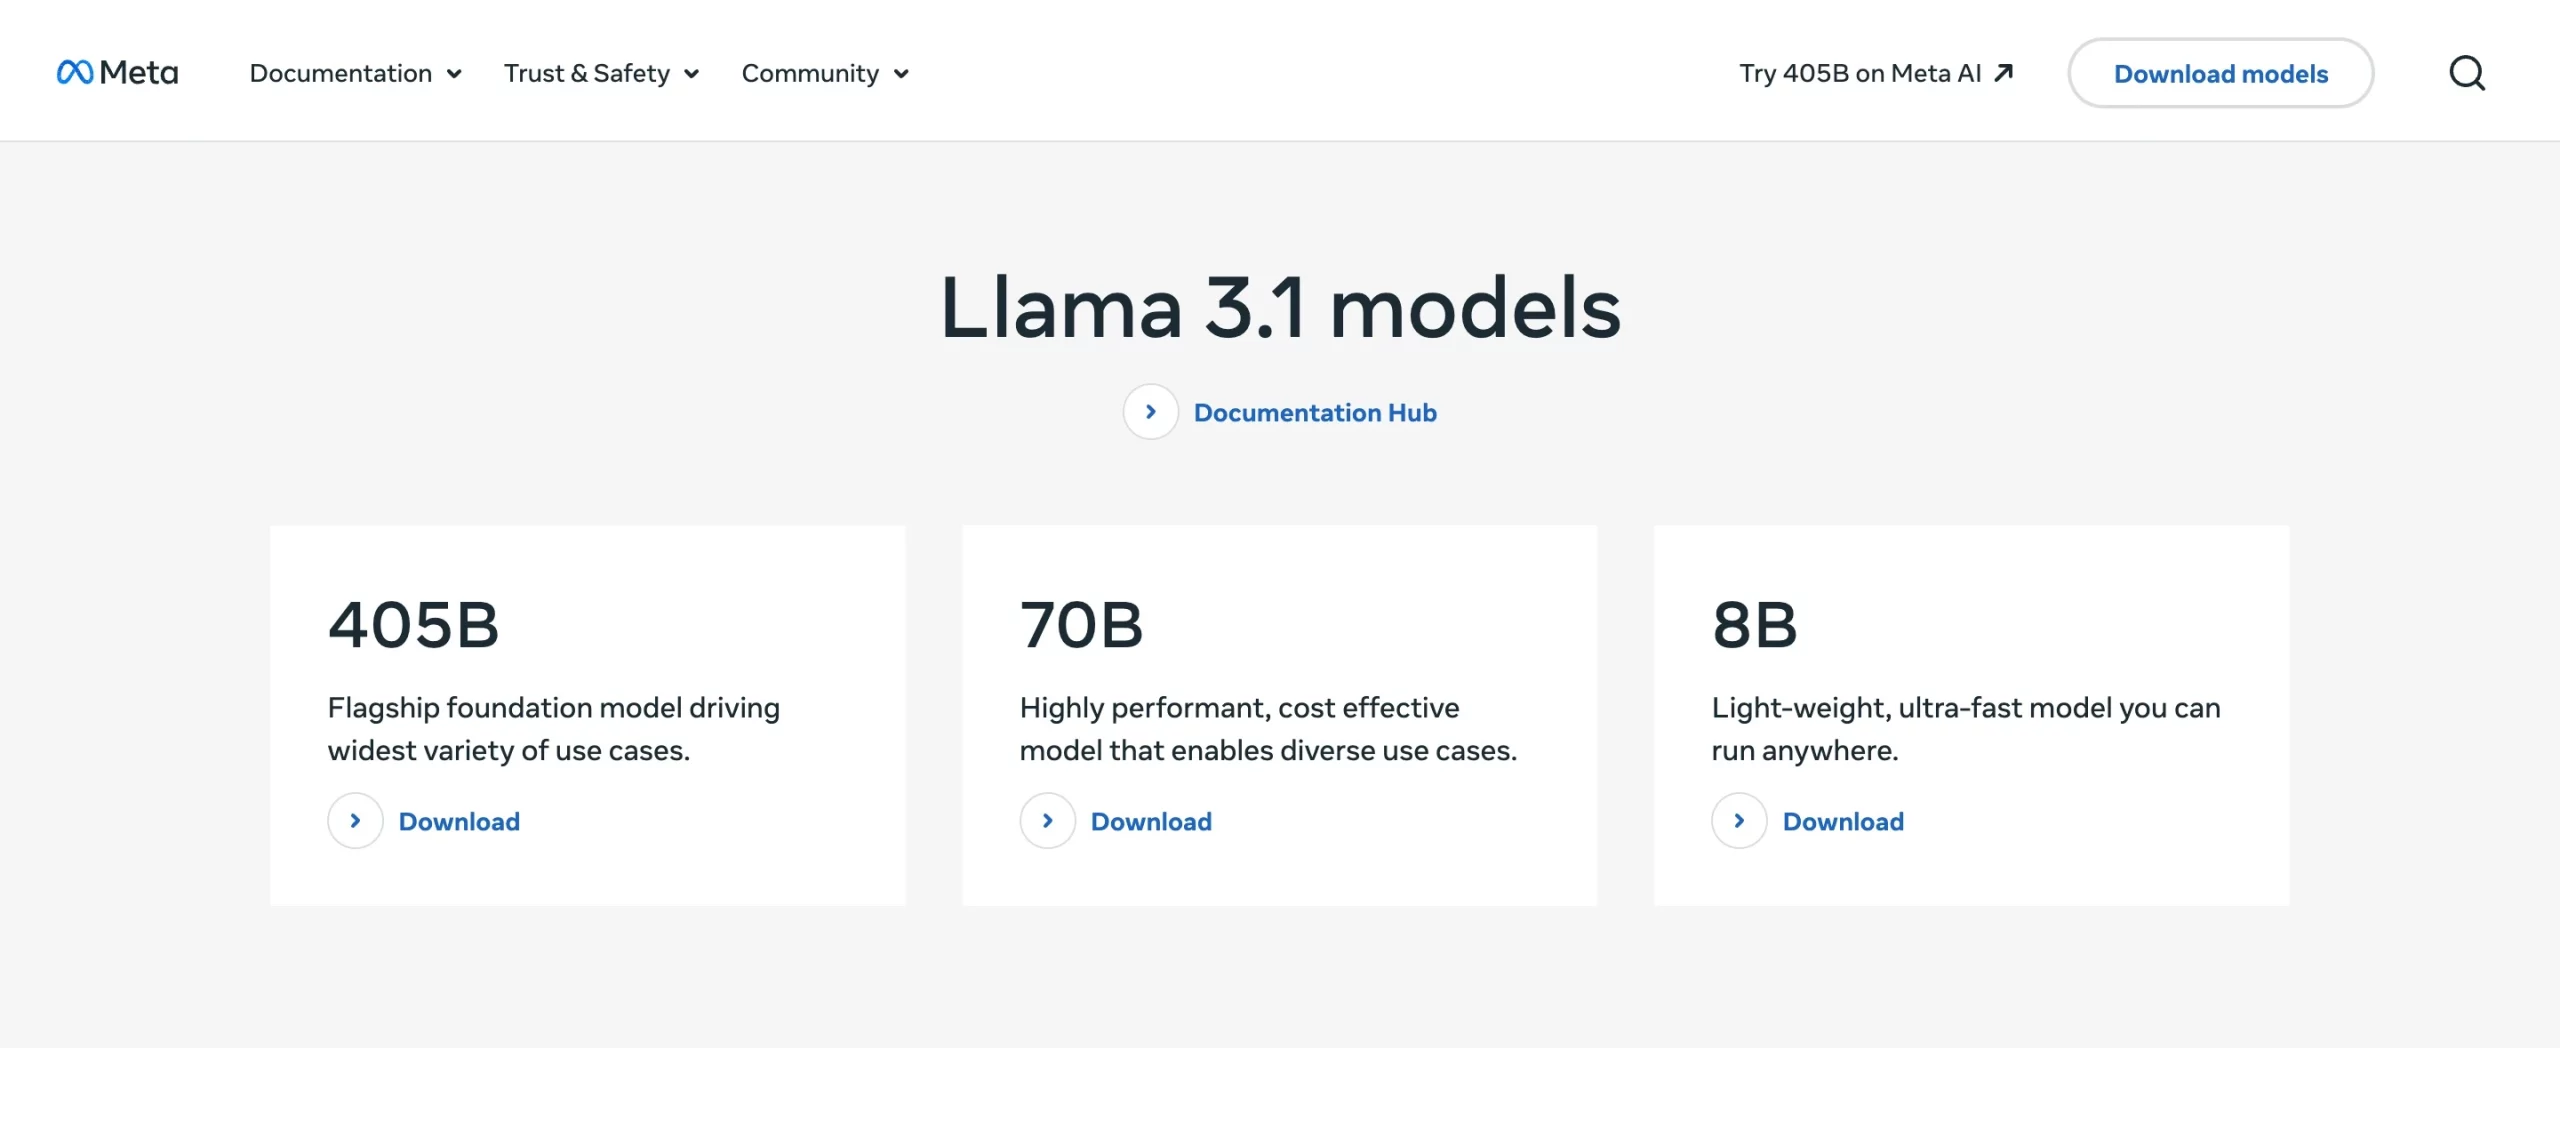Click the 8B card's download arrow icon
The image size is (2560, 1122).
point(1739,821)
